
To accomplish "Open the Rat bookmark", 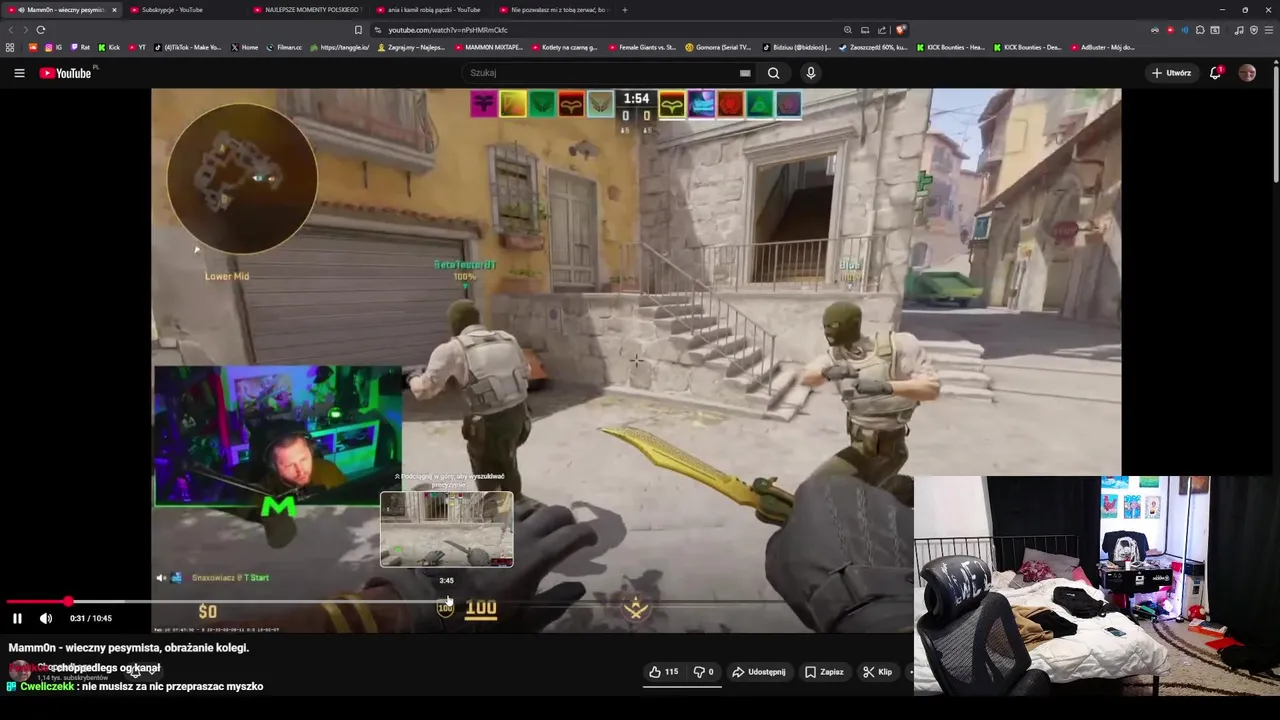I will click(80, 47).
